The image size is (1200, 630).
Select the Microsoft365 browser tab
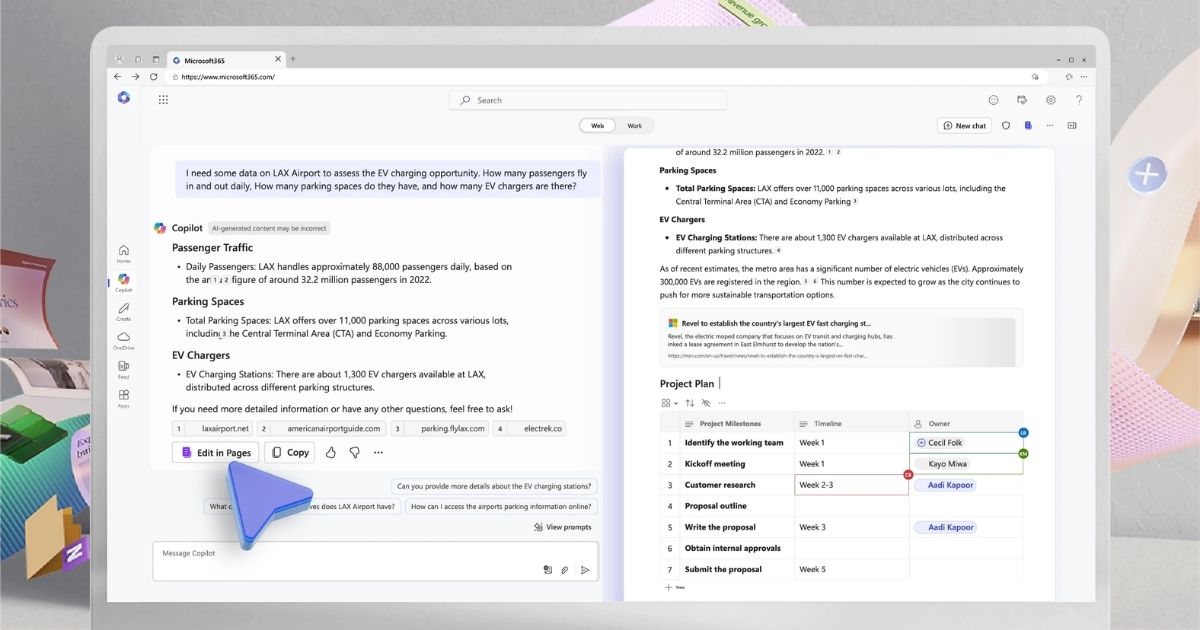click(225, 60)
